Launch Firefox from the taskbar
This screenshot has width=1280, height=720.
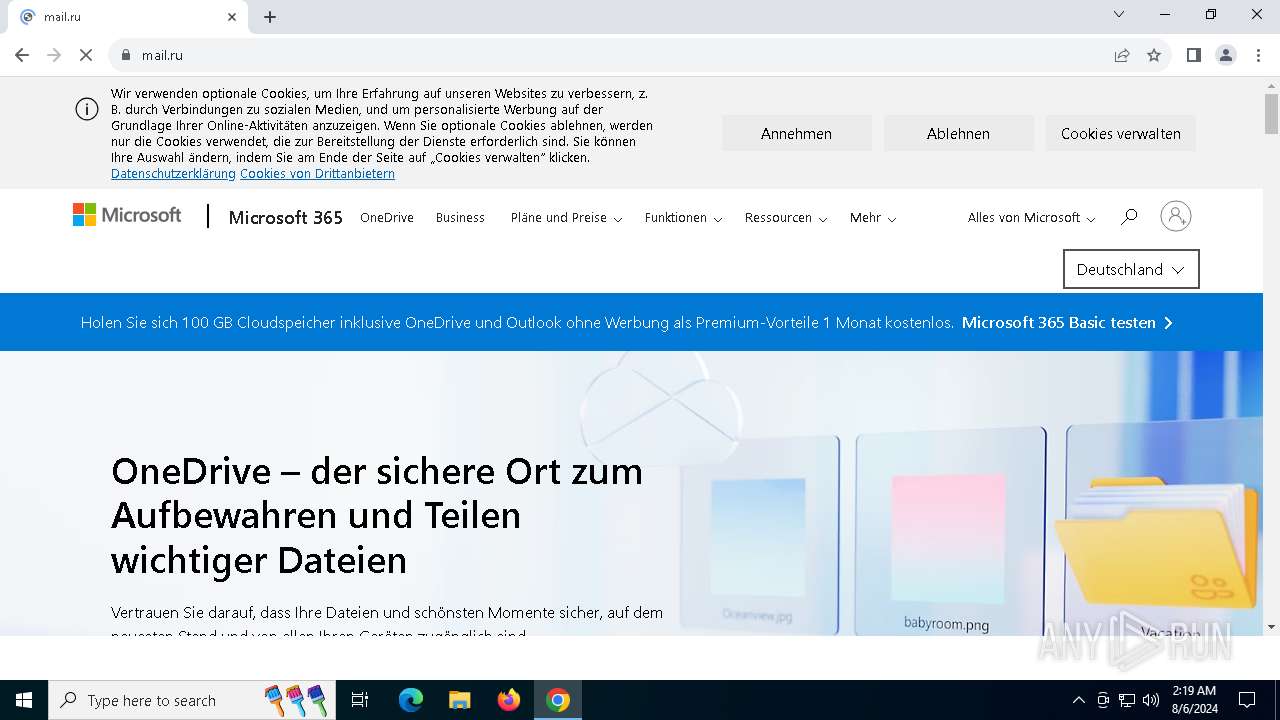click(x=509, y=700)
